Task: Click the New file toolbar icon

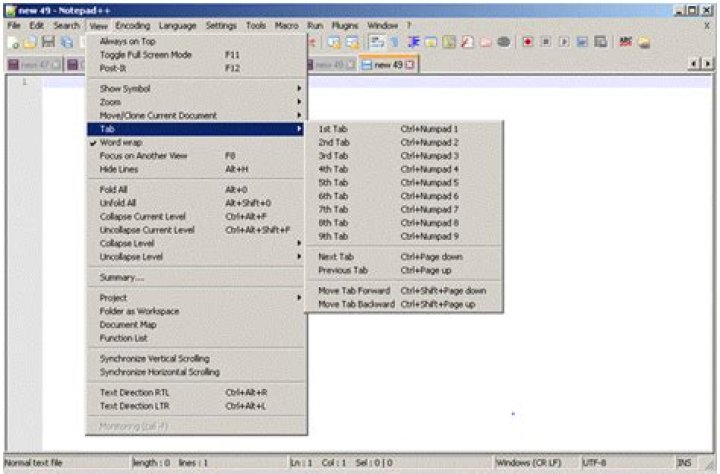Action: point(13,43)
